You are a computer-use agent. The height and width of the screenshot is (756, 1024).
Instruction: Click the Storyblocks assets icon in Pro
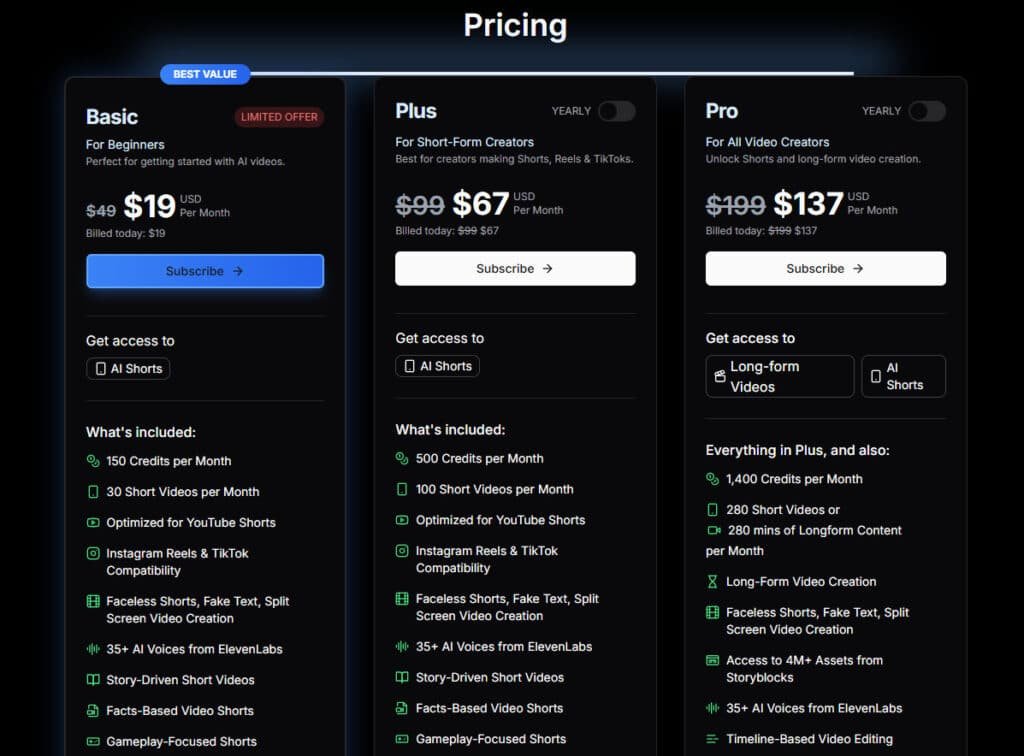point(712,661)
